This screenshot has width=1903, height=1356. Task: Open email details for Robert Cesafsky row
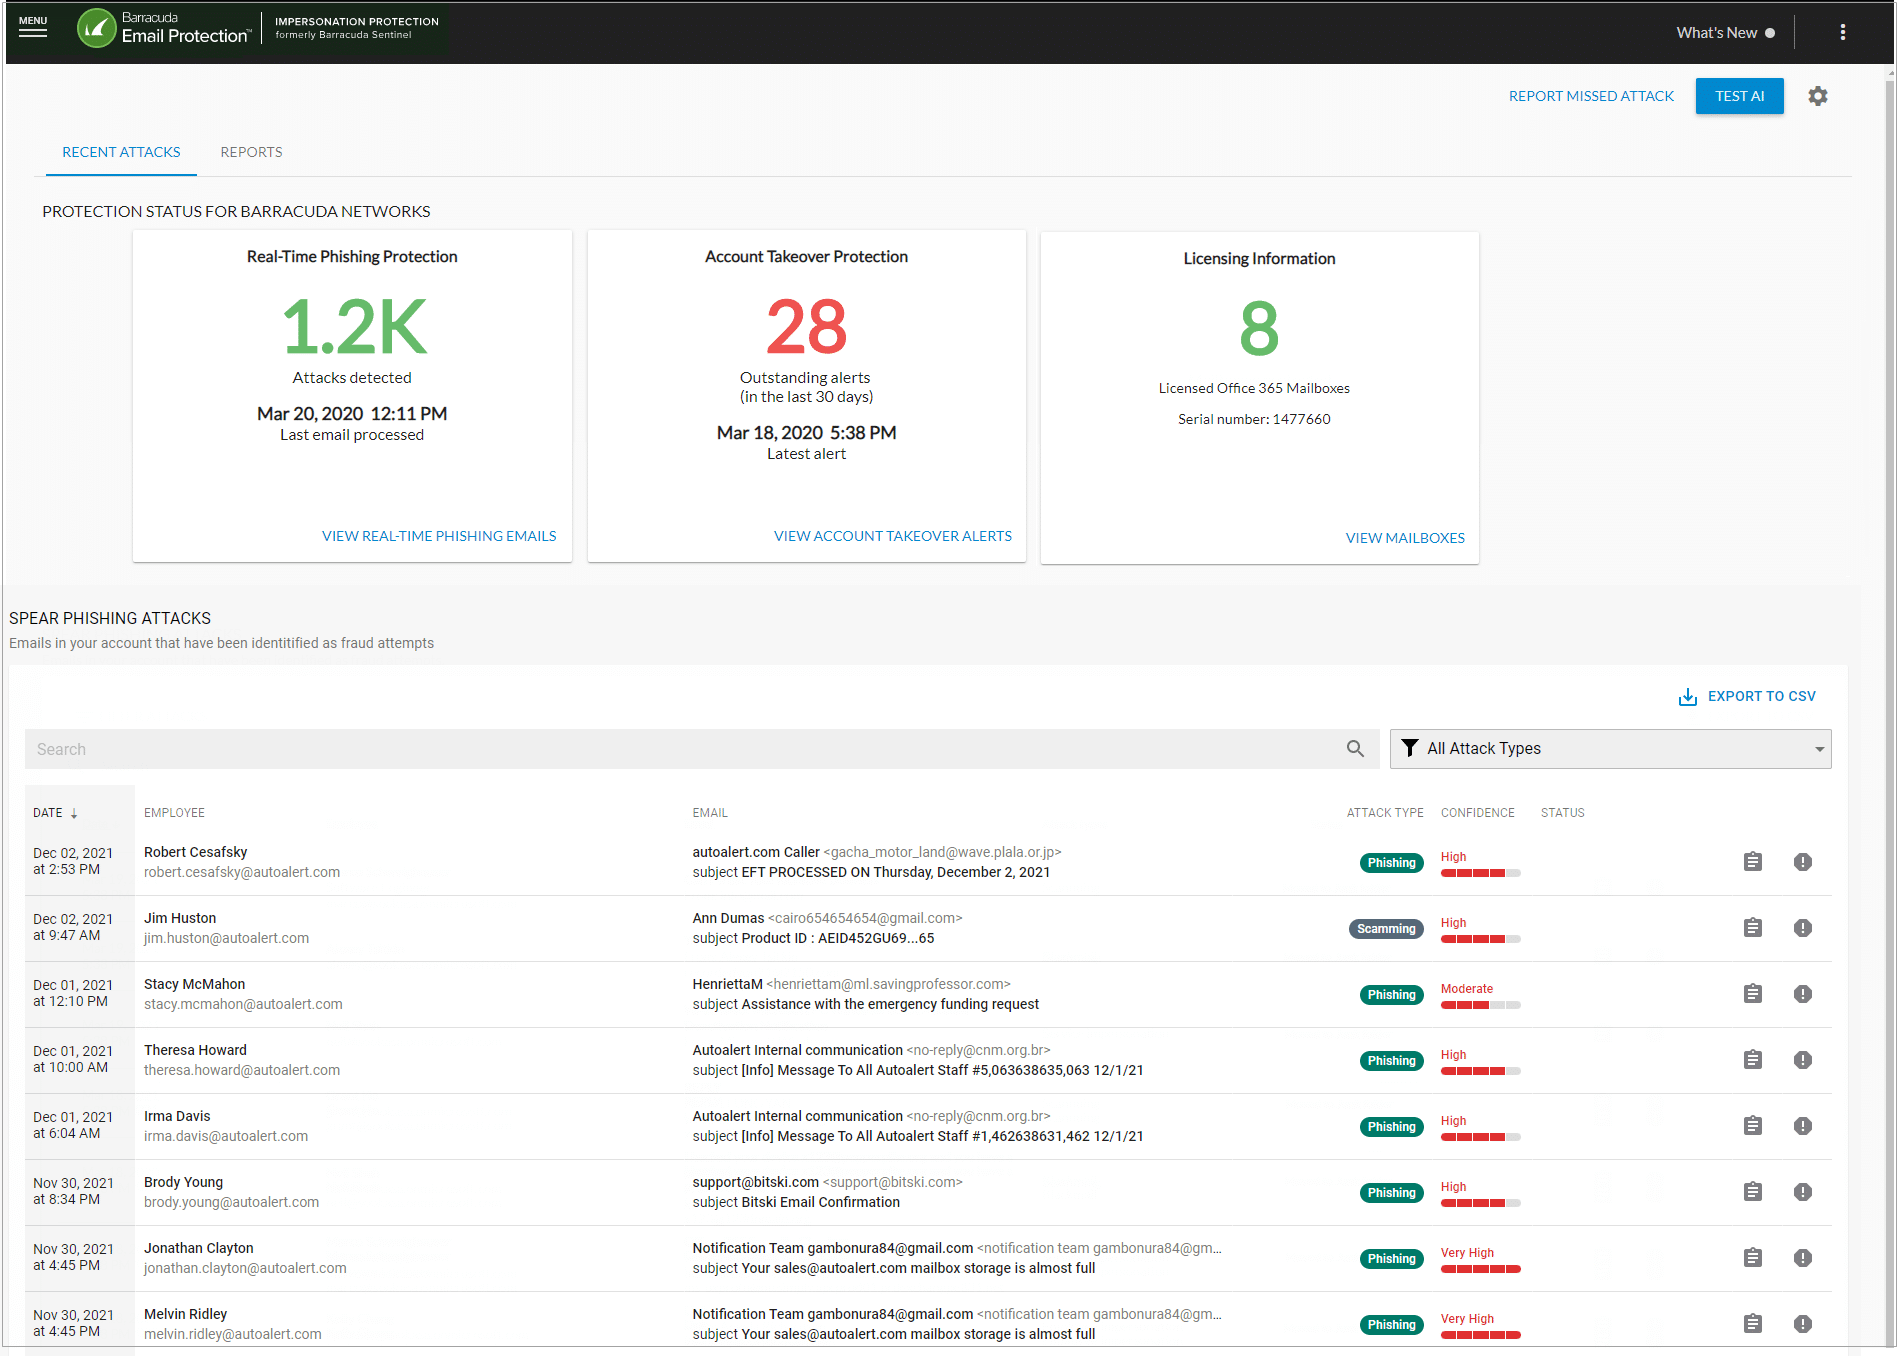click(x=1752, y=862)
